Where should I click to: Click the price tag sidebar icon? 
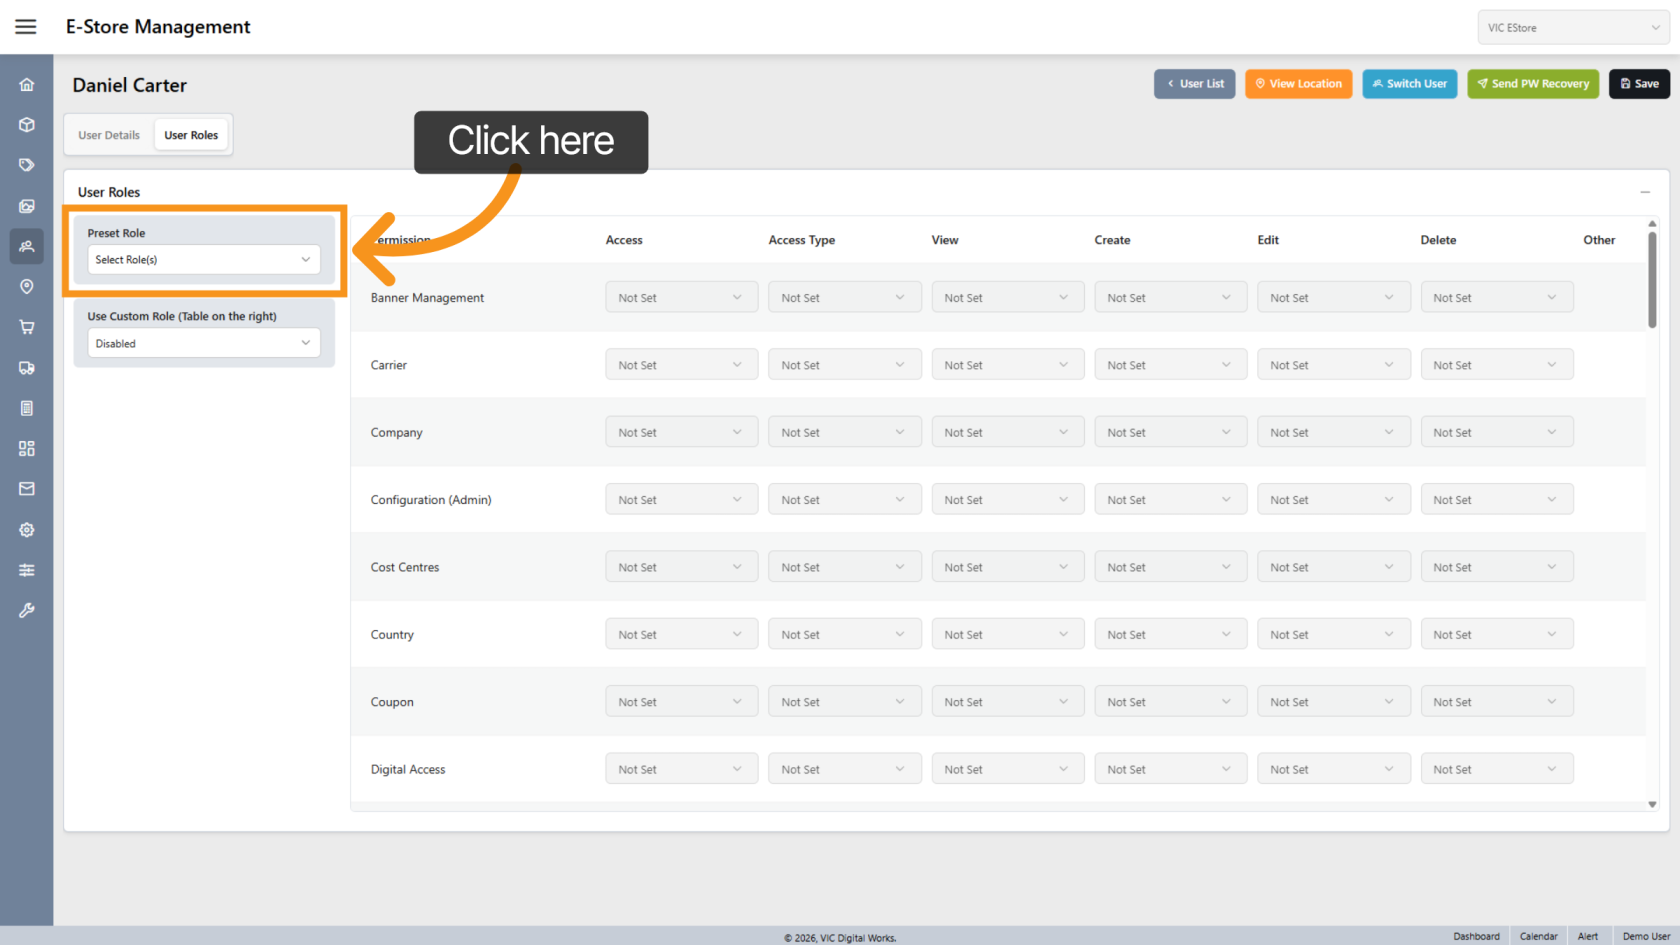point(27,165)
